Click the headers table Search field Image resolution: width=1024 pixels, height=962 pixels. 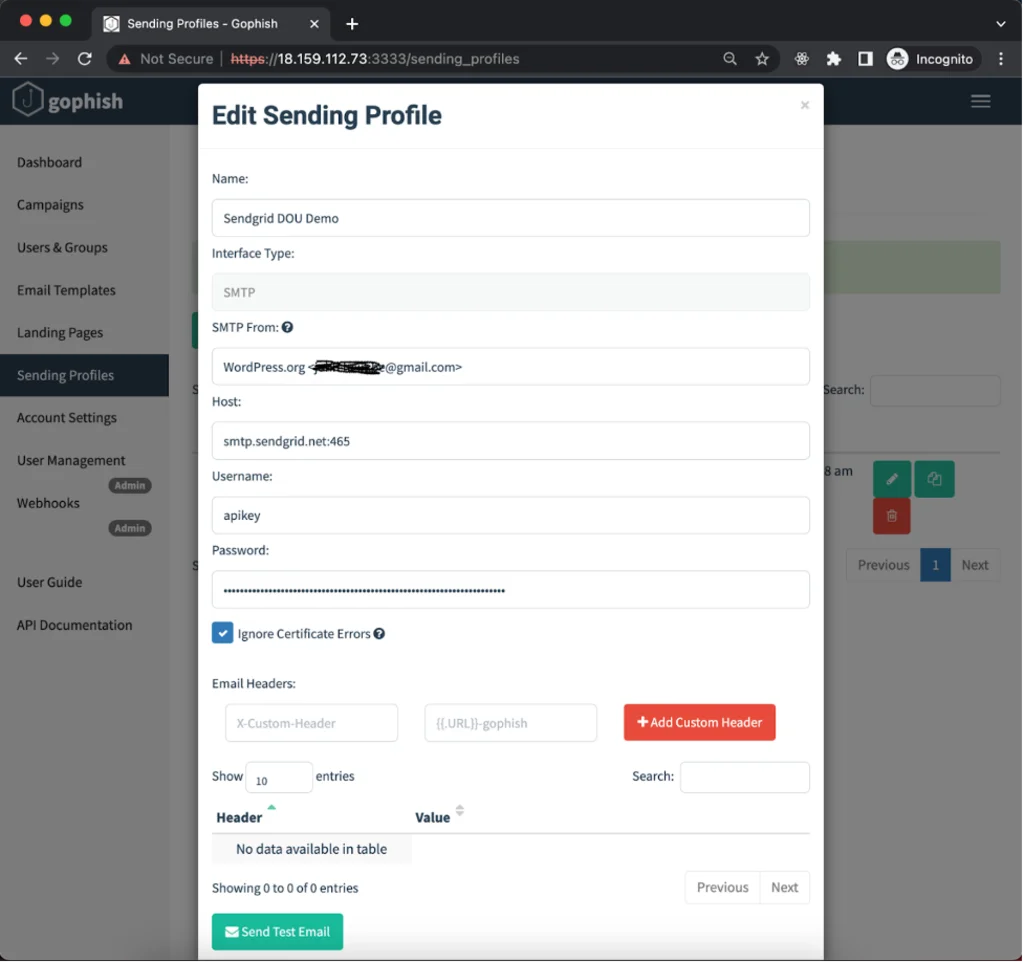coord(744,777)
